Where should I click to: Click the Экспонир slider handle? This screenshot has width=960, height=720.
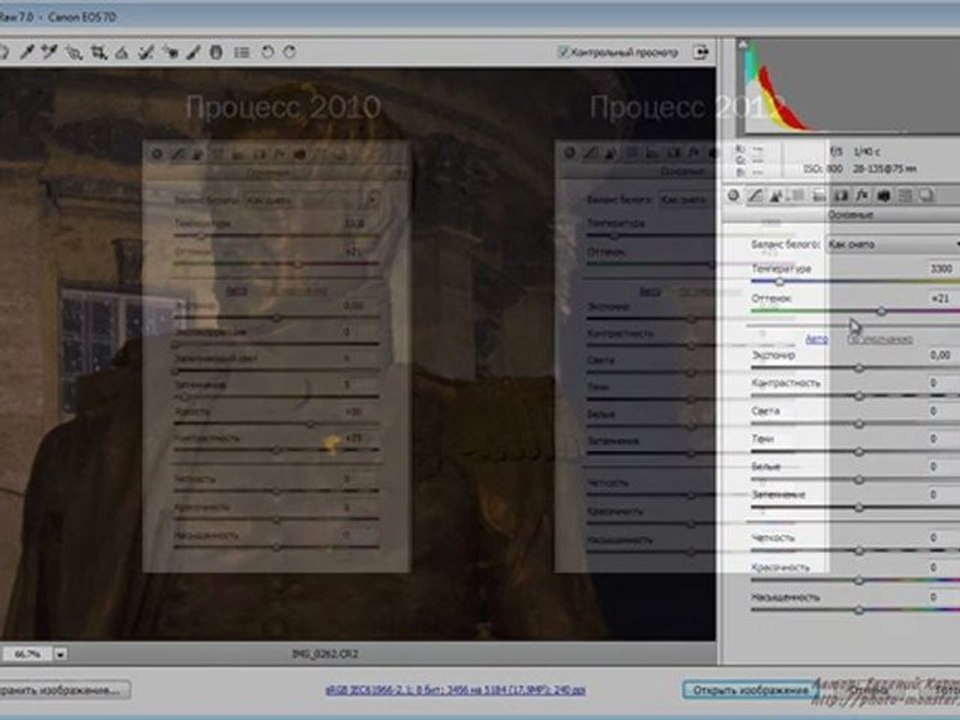click(859, 368)
